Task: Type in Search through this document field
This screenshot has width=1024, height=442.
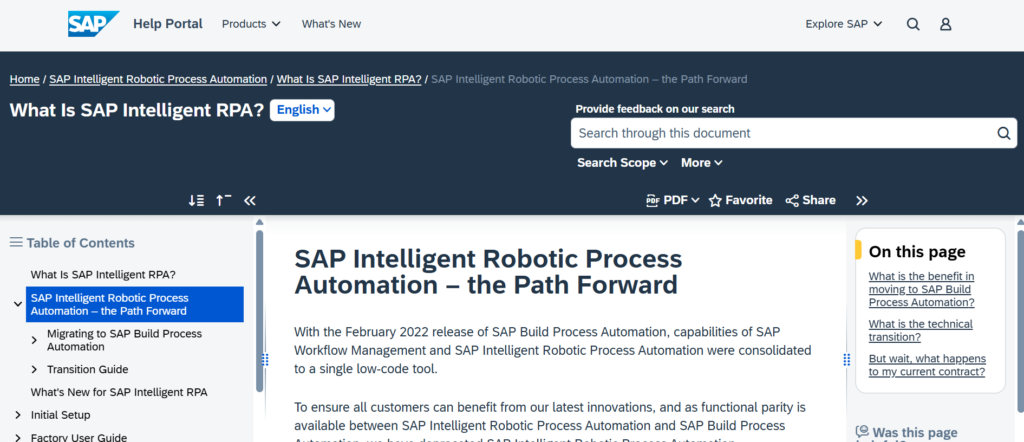Action: (780, 133)
